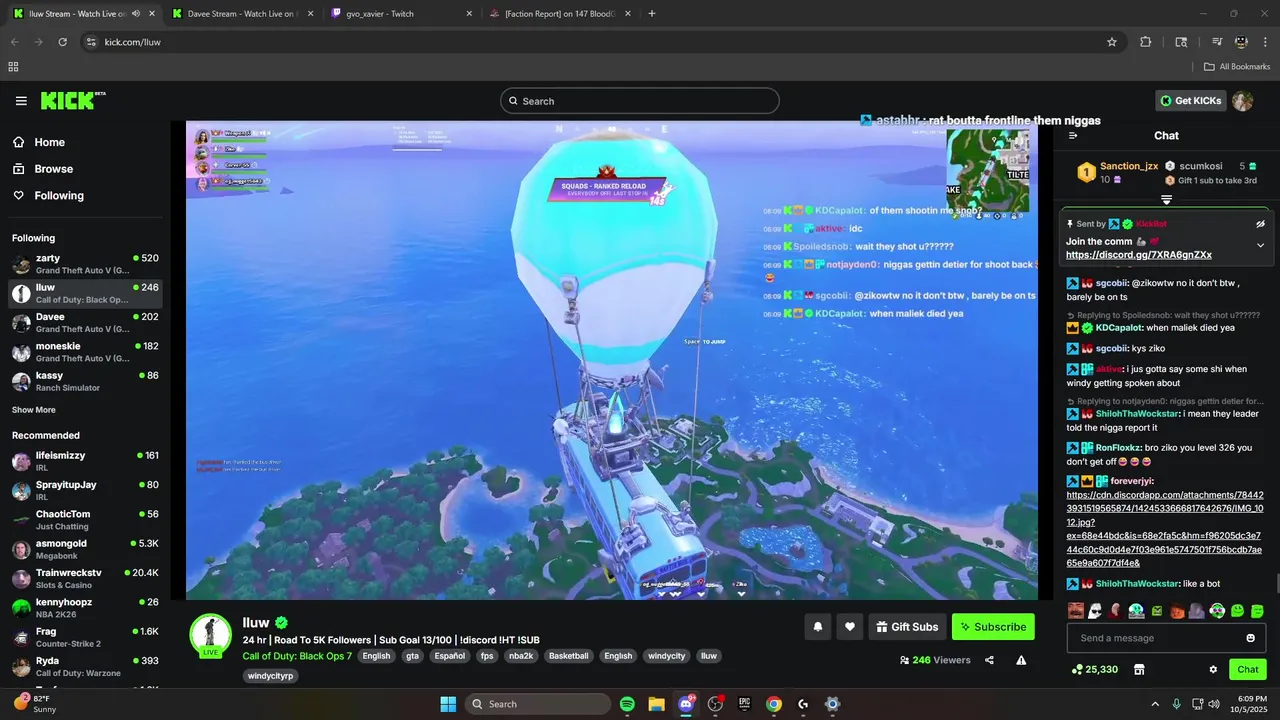Open Discord from taskbar

pos(686,704)
